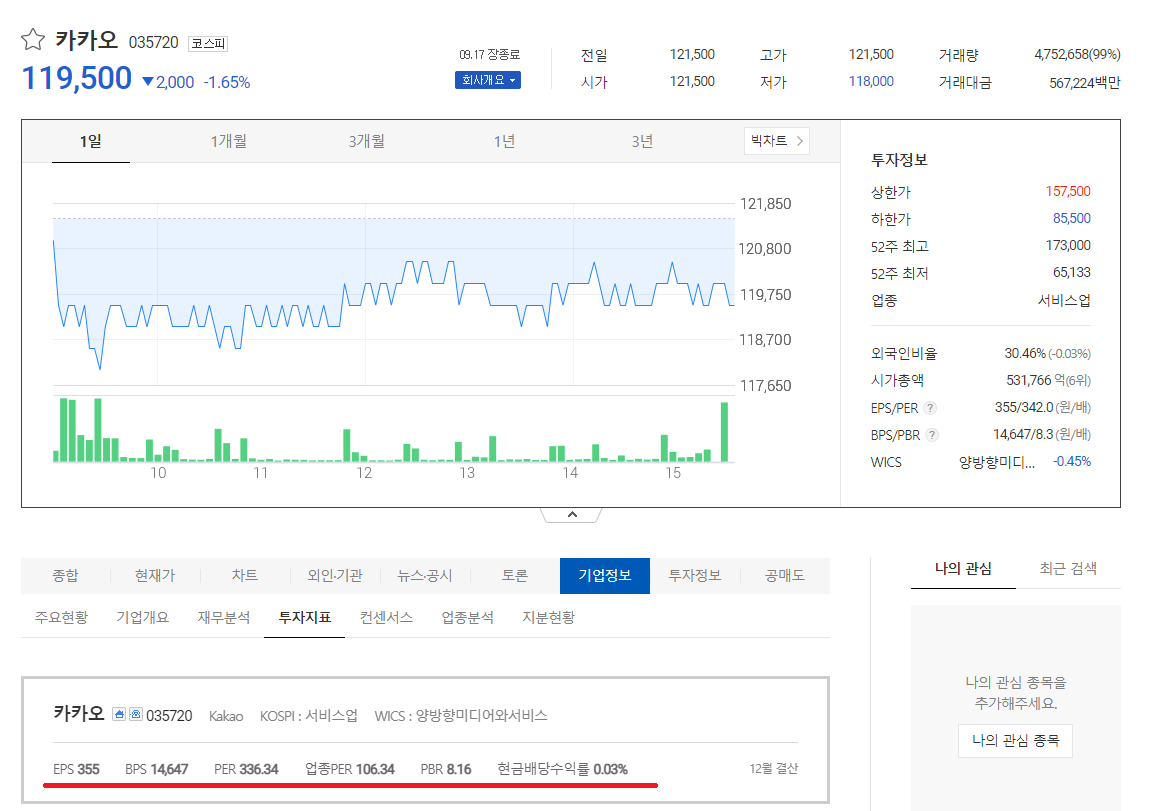The image size is (1162, 811).
Task: Click the tall green volume bar at session end
Action: click(x=724, y=432)
